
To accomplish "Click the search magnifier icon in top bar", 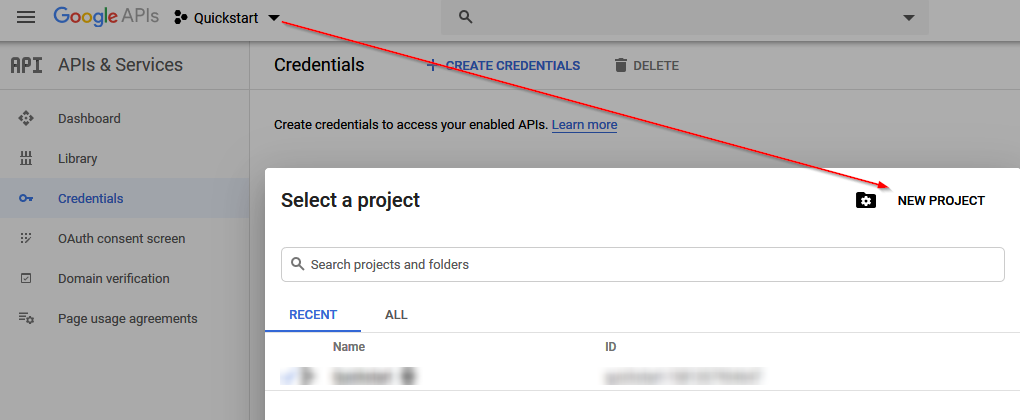I will pos(465,17).
